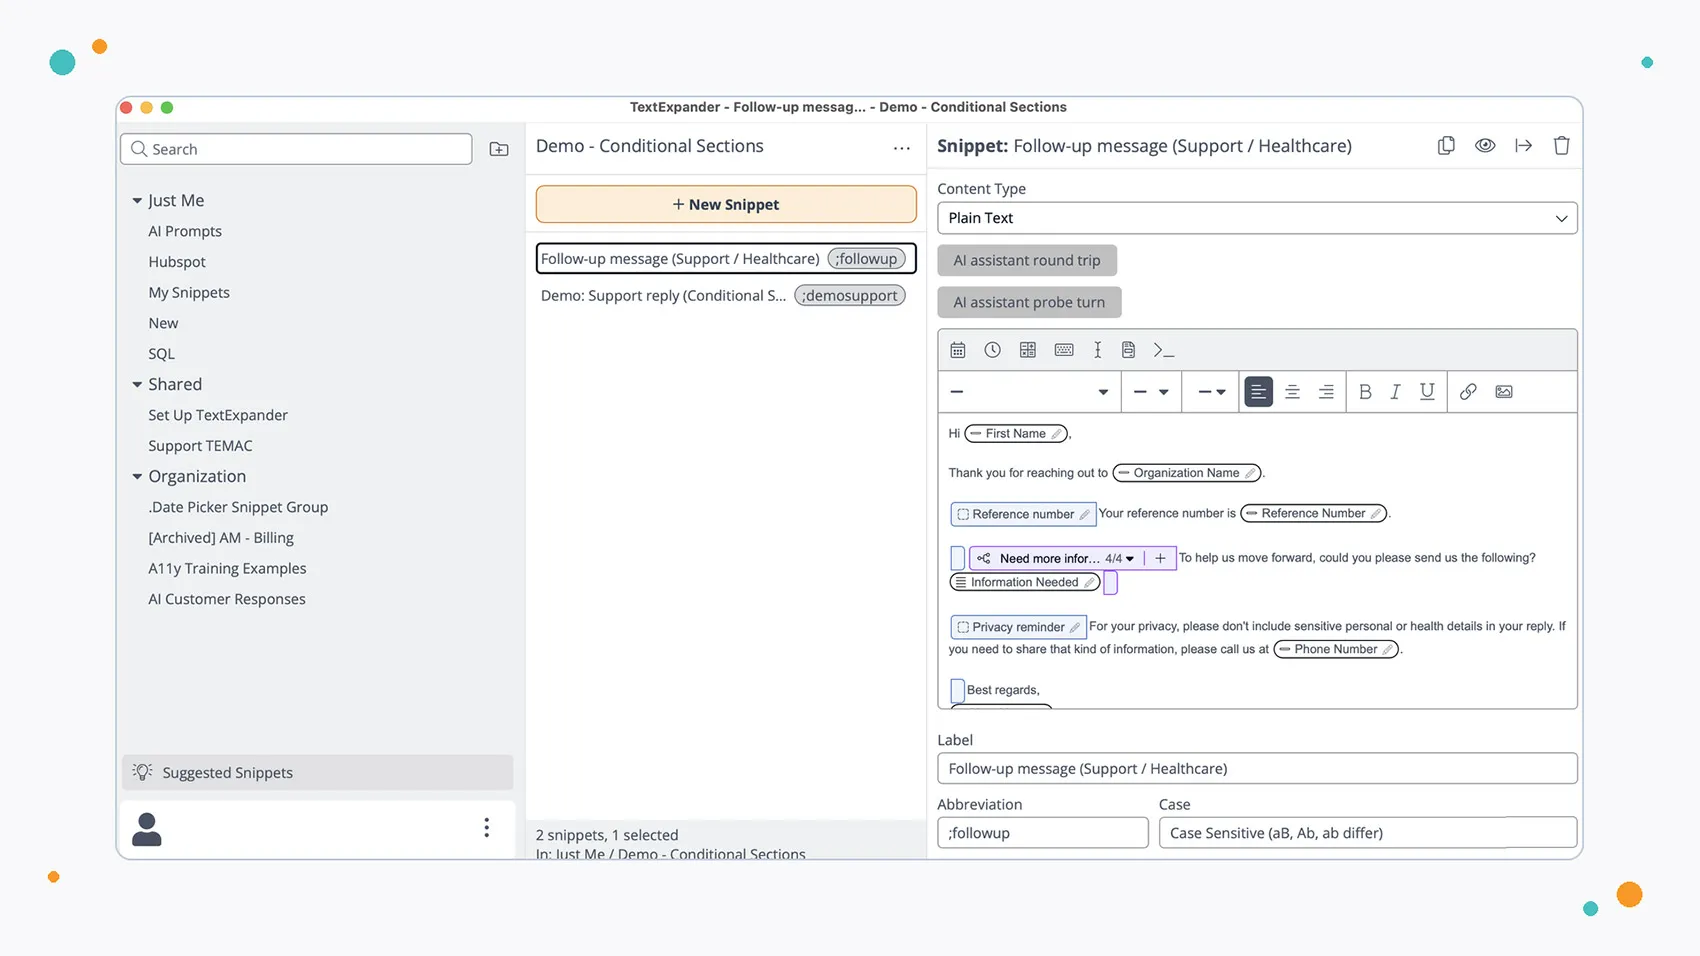The height and width of the screenshot is (956, 1700).
Task: Click AI assistant round trip button
Action: coord(1027,260)
